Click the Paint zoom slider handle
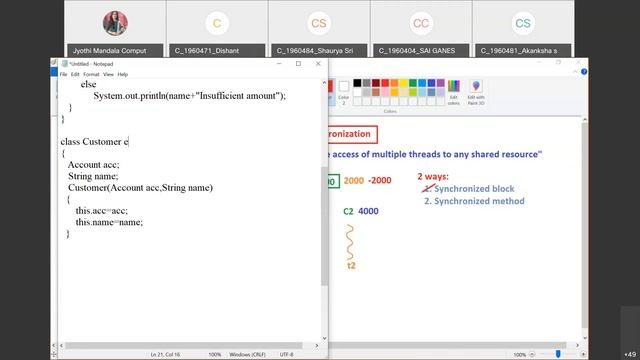This screenshot has height=360, width=640. click(x=558, y=354)
